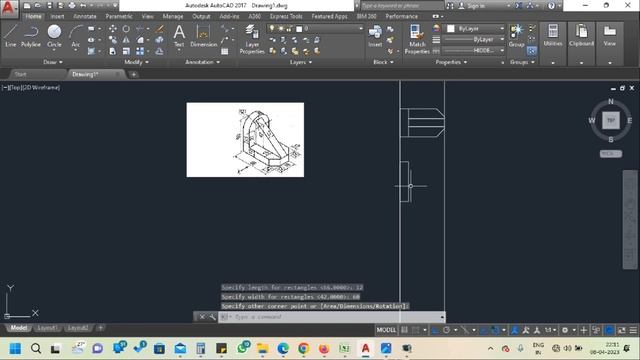Screen dimensions: 640x360
Task: Select the Line drawing tool
Action: coord(11,36)
